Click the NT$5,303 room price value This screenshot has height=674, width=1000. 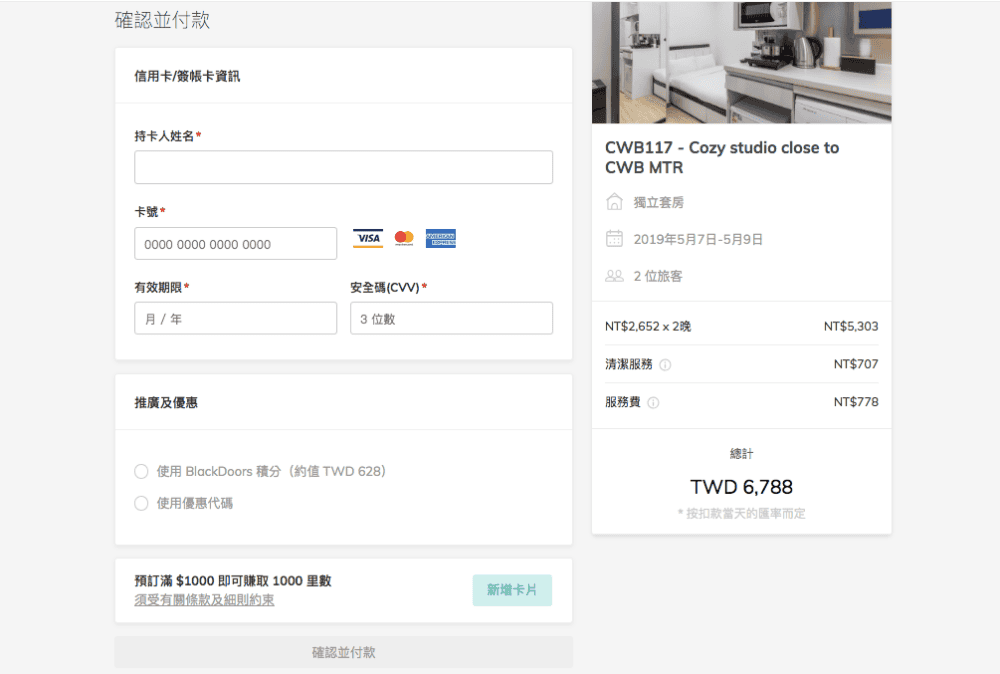click(851, 326)
